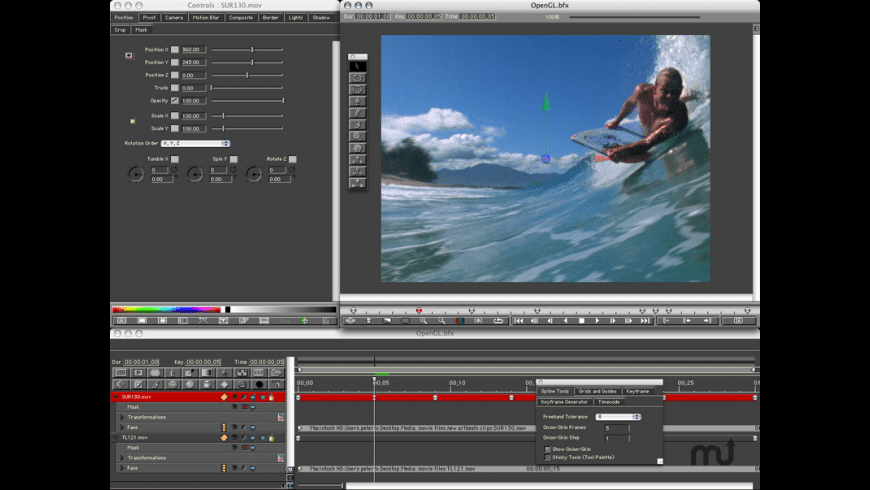
Task: Collapse the TL121.mov track
Action: point(115,438)
